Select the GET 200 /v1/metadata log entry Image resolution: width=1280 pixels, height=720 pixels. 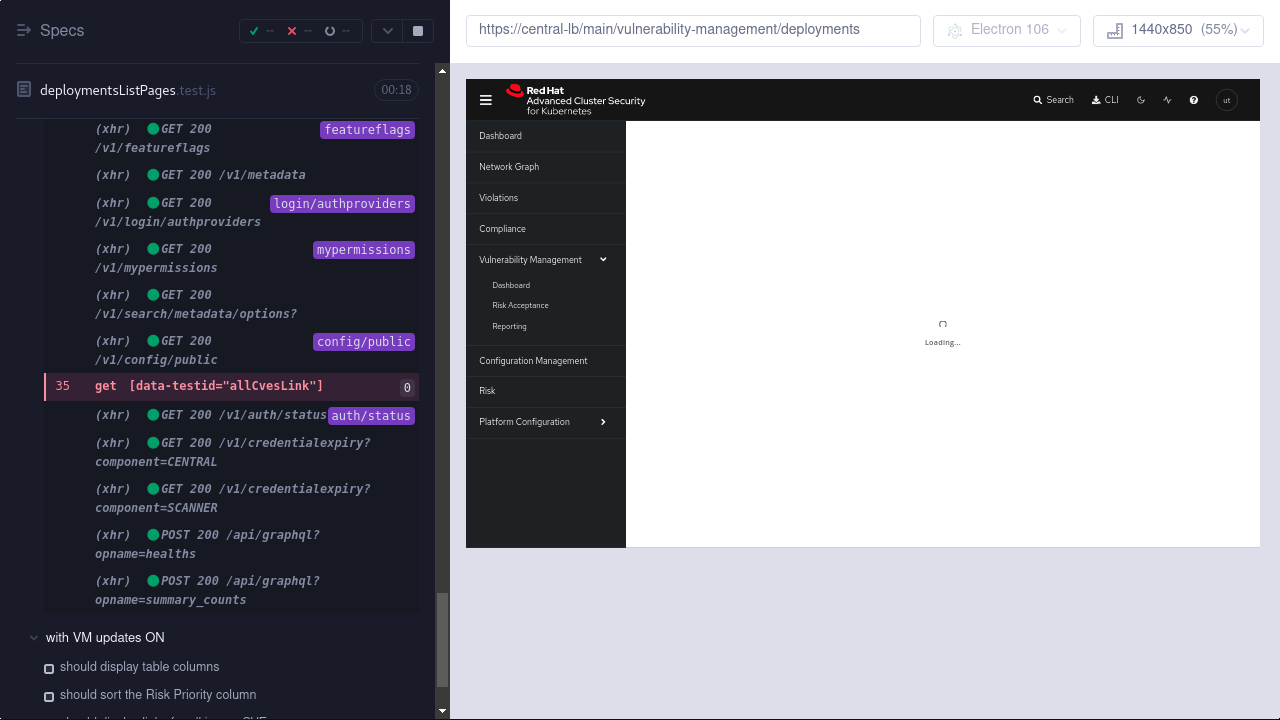[231, 175]
